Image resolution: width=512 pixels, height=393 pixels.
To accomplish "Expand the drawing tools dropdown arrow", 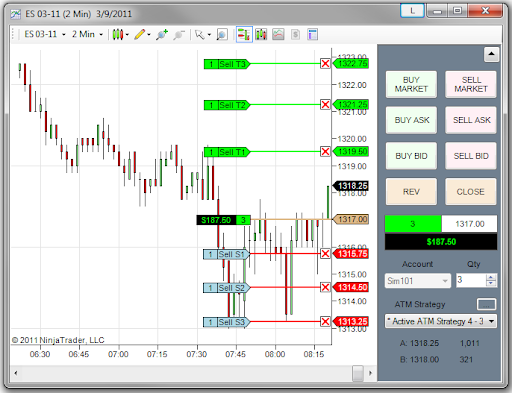I will coord(149,34).
